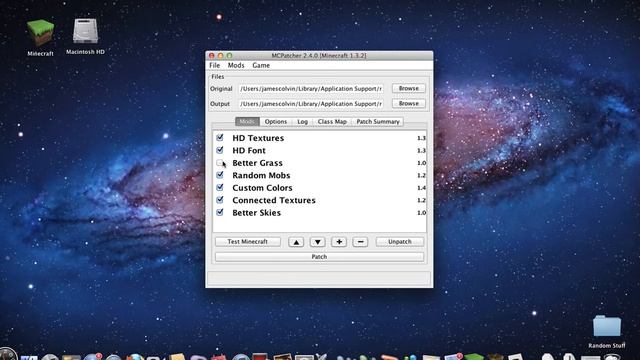Switch to the Class Map tab
This screenshot has height=360, width=640.
tap(332, 122)
